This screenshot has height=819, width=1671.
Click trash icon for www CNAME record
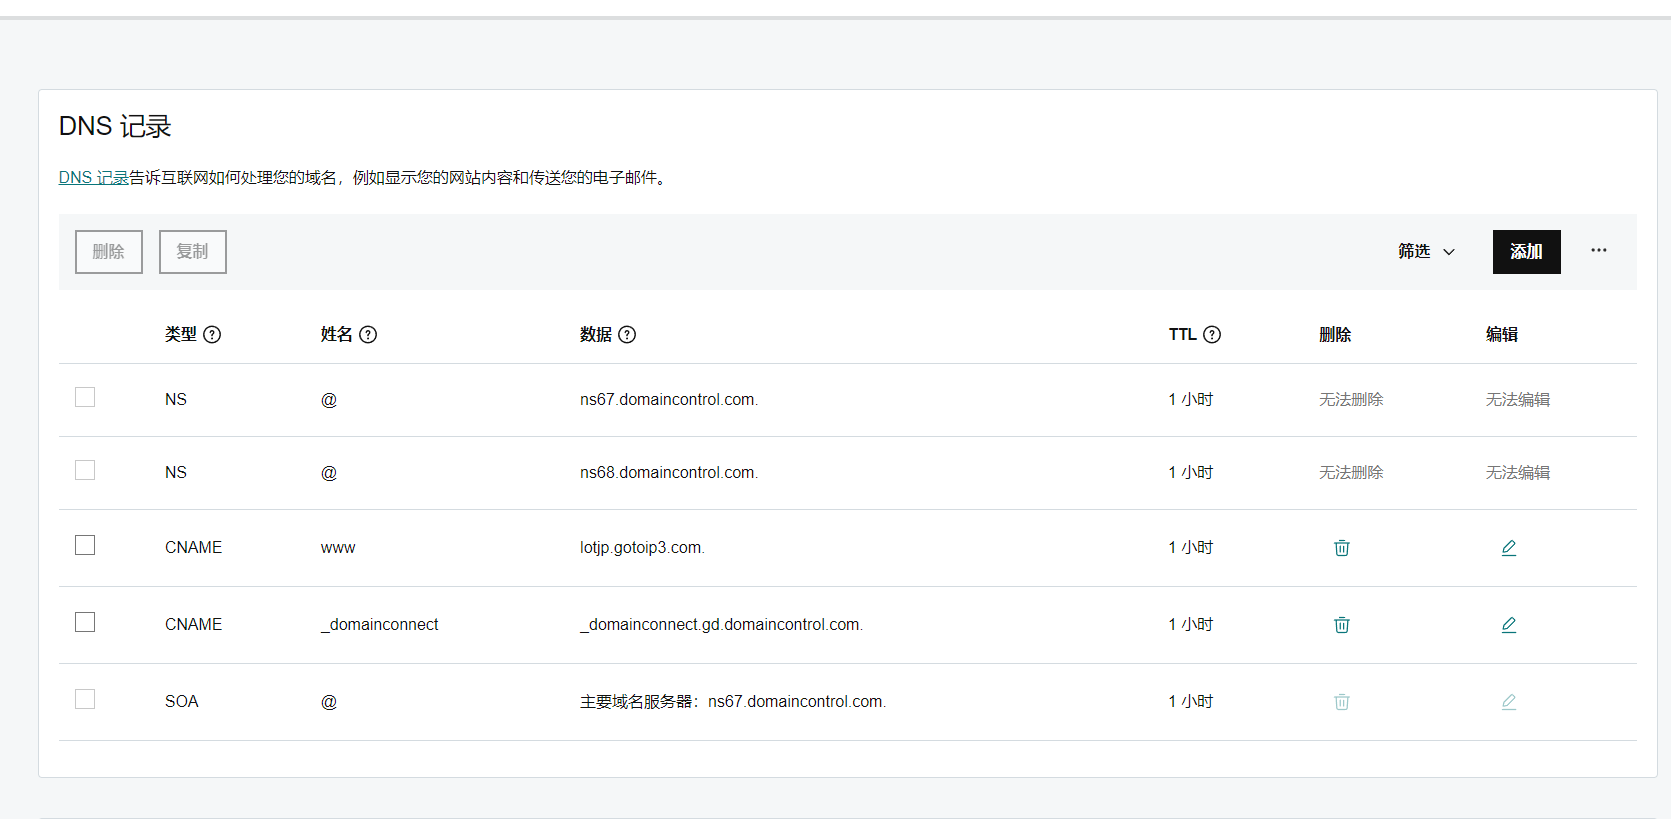point(1341,548)
